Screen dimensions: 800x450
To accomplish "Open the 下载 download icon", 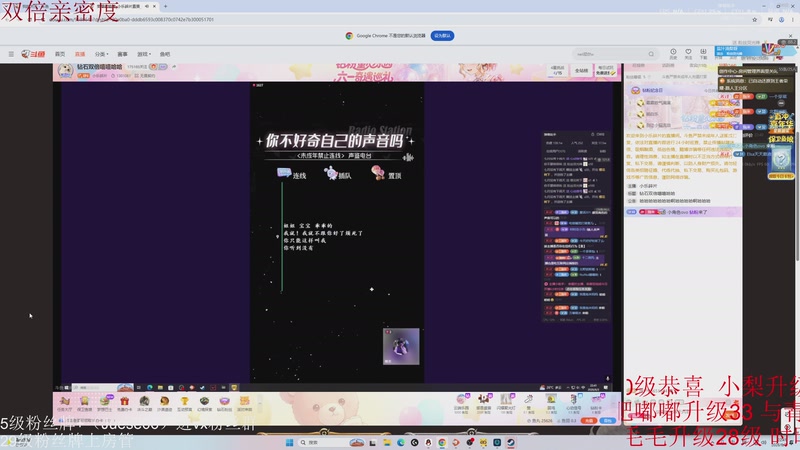I will 703,54.
